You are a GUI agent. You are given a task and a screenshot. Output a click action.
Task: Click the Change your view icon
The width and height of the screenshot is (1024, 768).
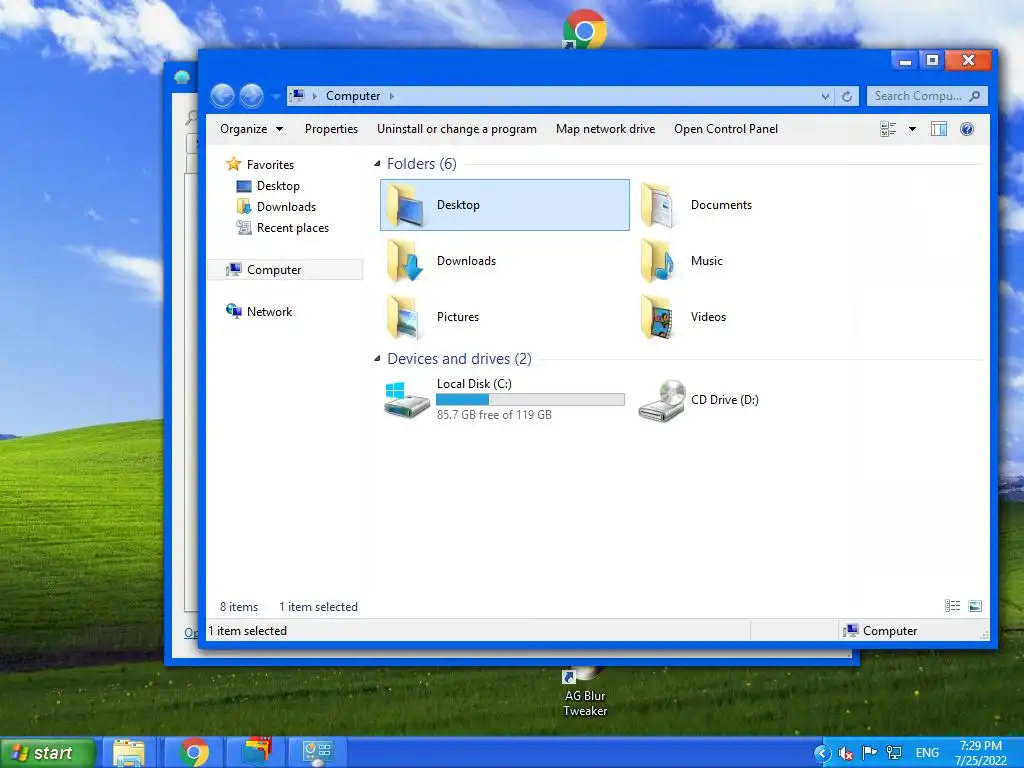pos(888,129)
